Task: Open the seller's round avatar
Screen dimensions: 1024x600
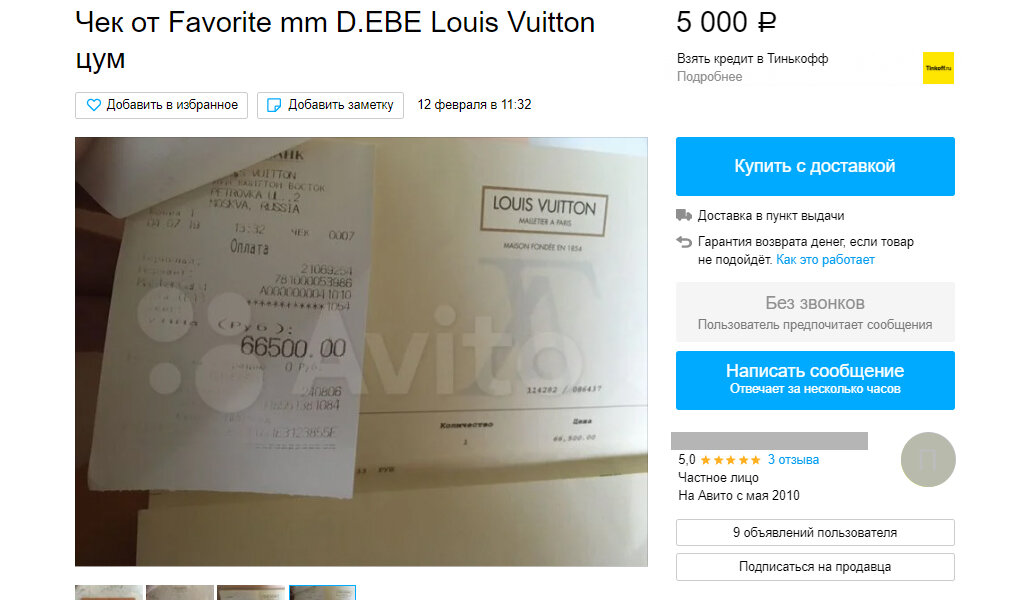Action: coord(928,460)
